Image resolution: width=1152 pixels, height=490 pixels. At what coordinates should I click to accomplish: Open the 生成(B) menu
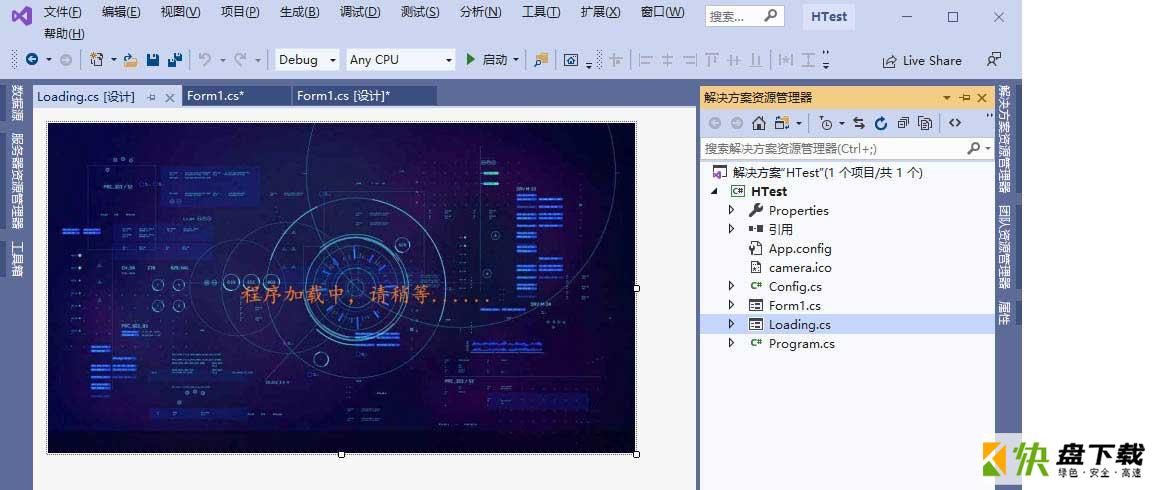point(299,12)
